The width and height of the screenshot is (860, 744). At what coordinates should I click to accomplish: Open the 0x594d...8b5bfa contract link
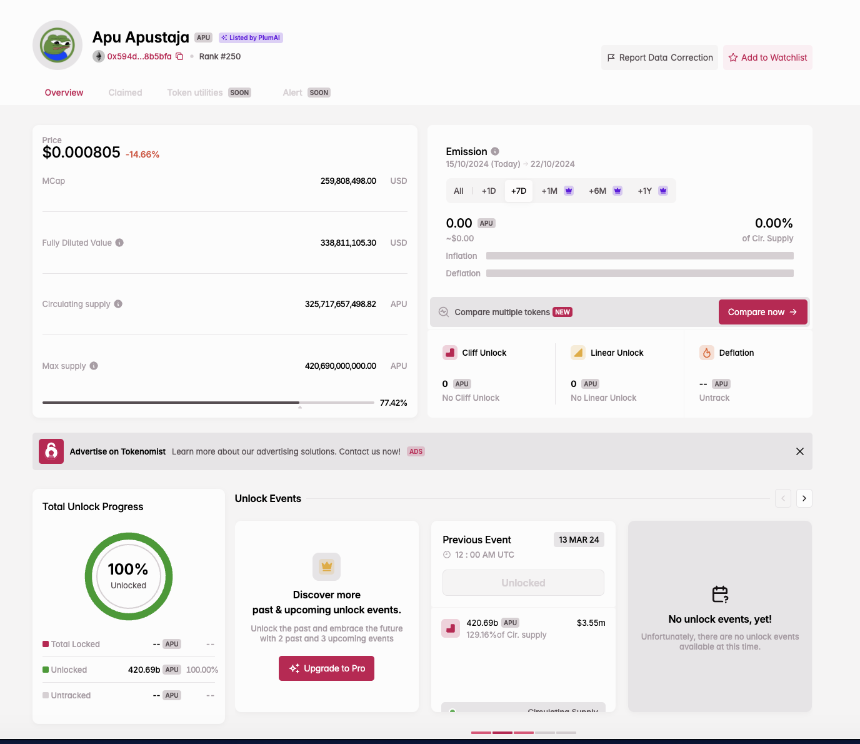tap(139, 56)
